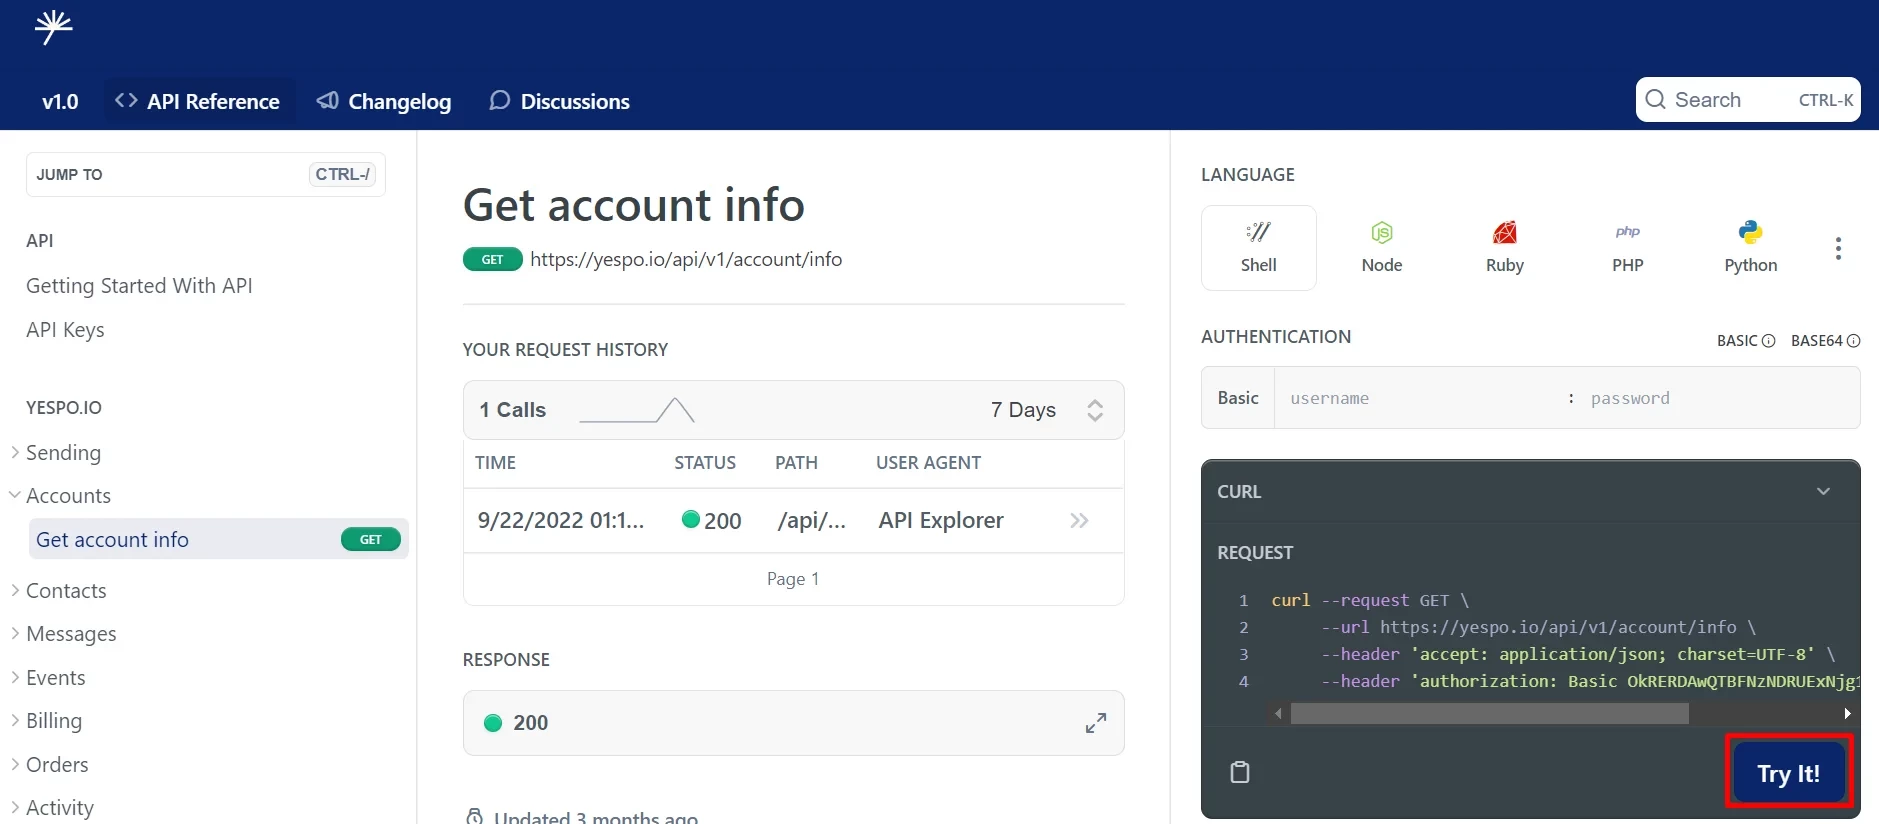Collapse the Accounts section
Viewport: 1879px width, 824px height.
(x=15, y=495)
